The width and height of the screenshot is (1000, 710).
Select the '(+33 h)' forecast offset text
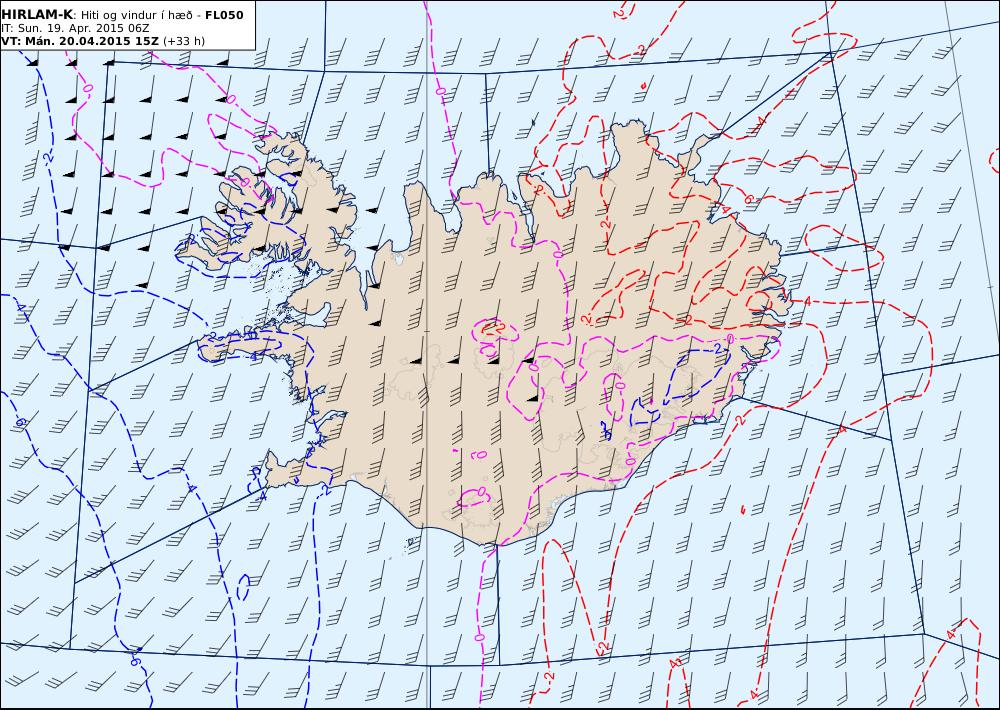(x=184, y=41)
